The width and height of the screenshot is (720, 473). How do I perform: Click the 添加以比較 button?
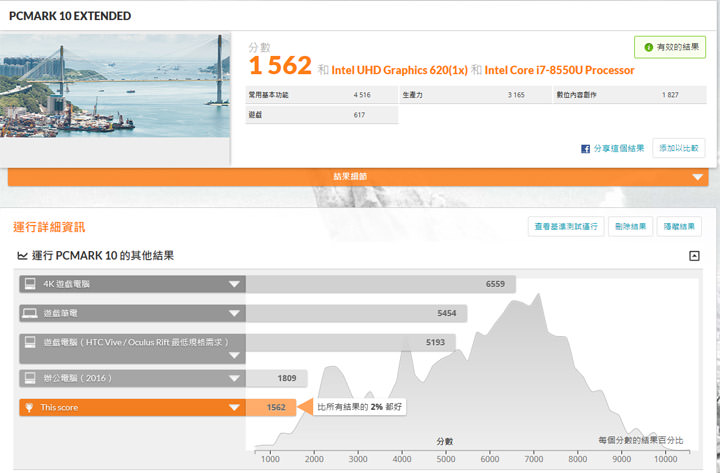(679, 148)
